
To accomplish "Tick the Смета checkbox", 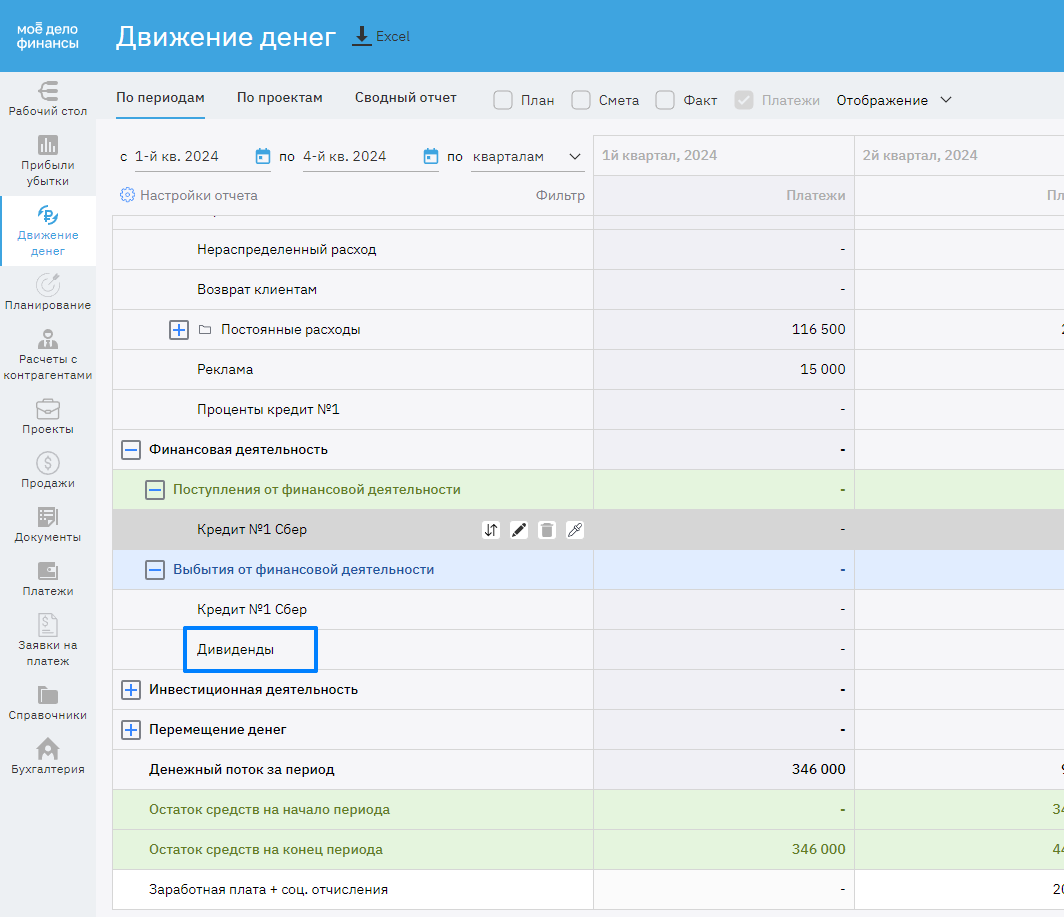I will click(x=581, y=100).
